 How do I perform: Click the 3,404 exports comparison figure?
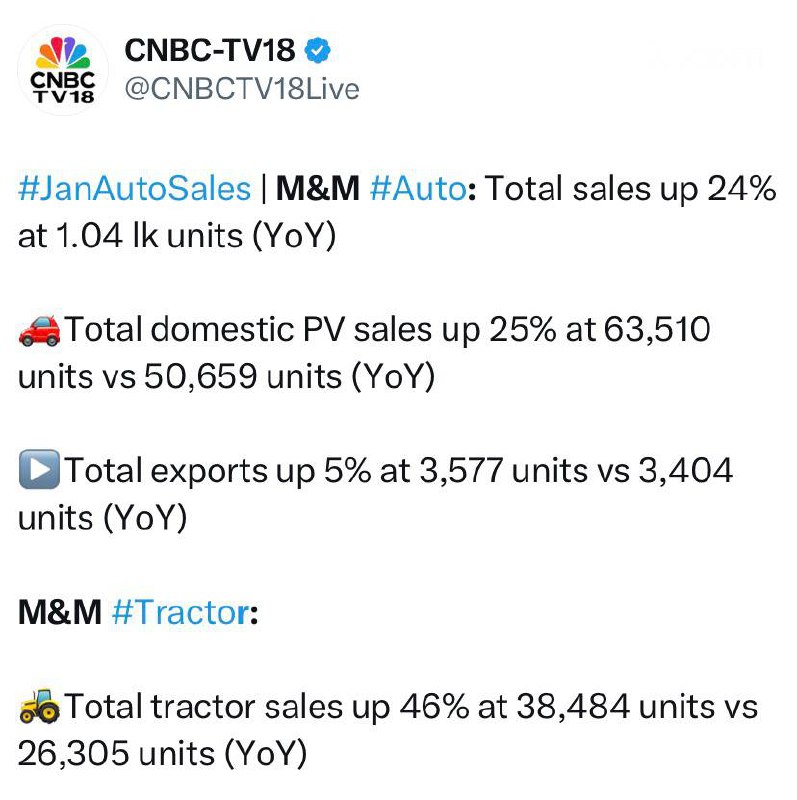click(685, 470)
